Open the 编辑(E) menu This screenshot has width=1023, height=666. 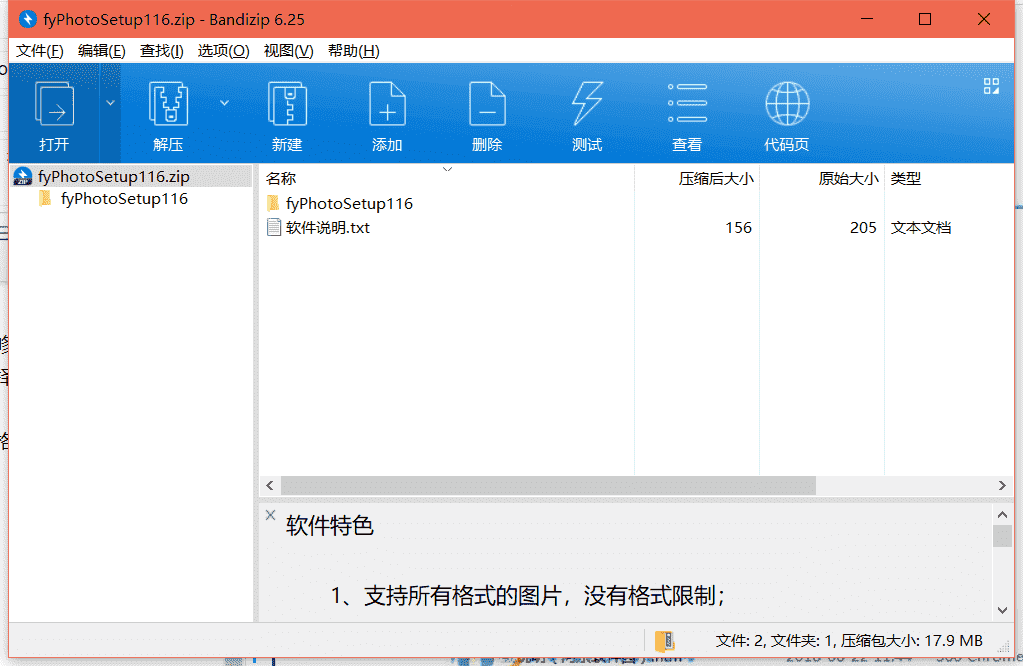click(x=102, y=51)
